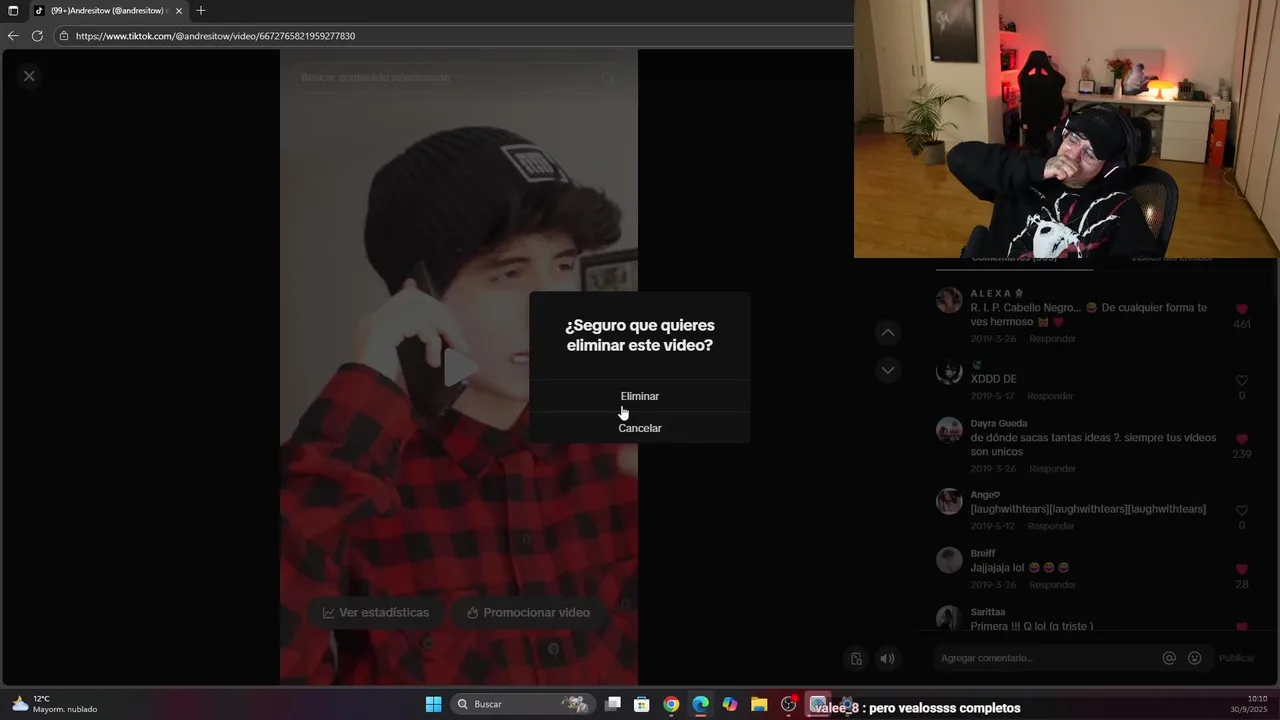Viewport: 1280px width, 720px height.
Task: Toggle the video volume speaker icon
Action: pos(887,658)
